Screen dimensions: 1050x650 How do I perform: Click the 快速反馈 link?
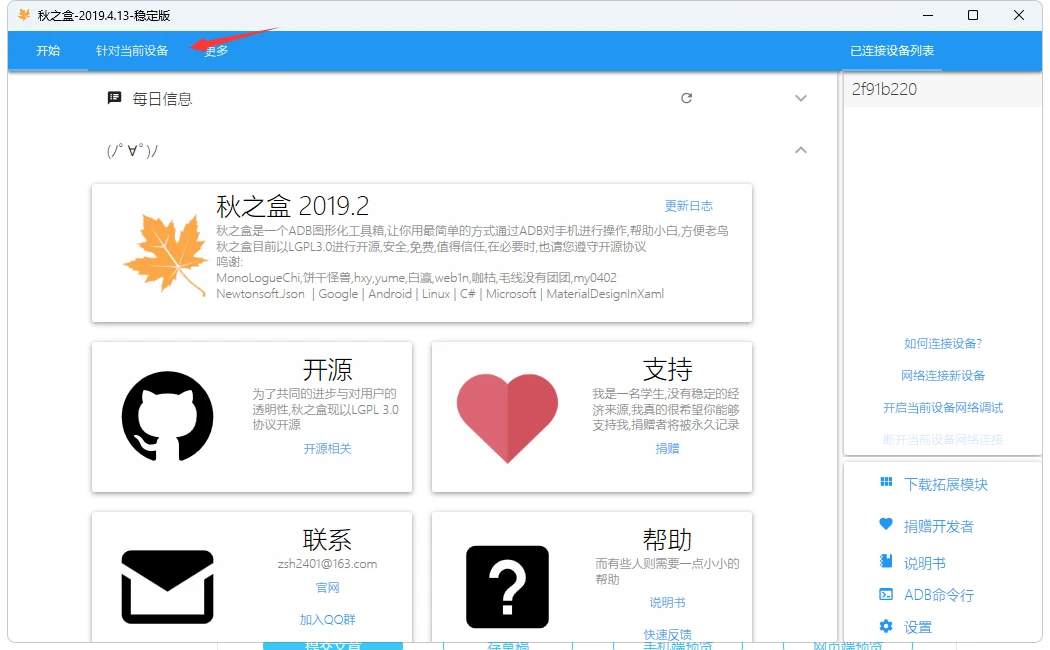coord(667,634)
